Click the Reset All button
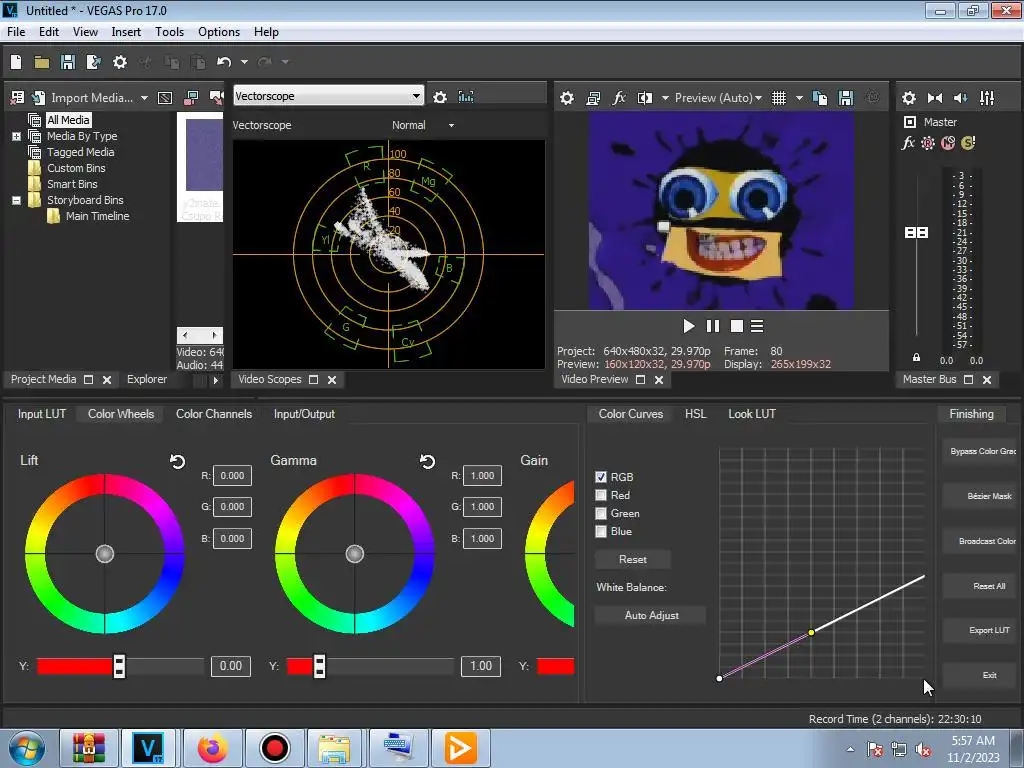 (982, 586)
